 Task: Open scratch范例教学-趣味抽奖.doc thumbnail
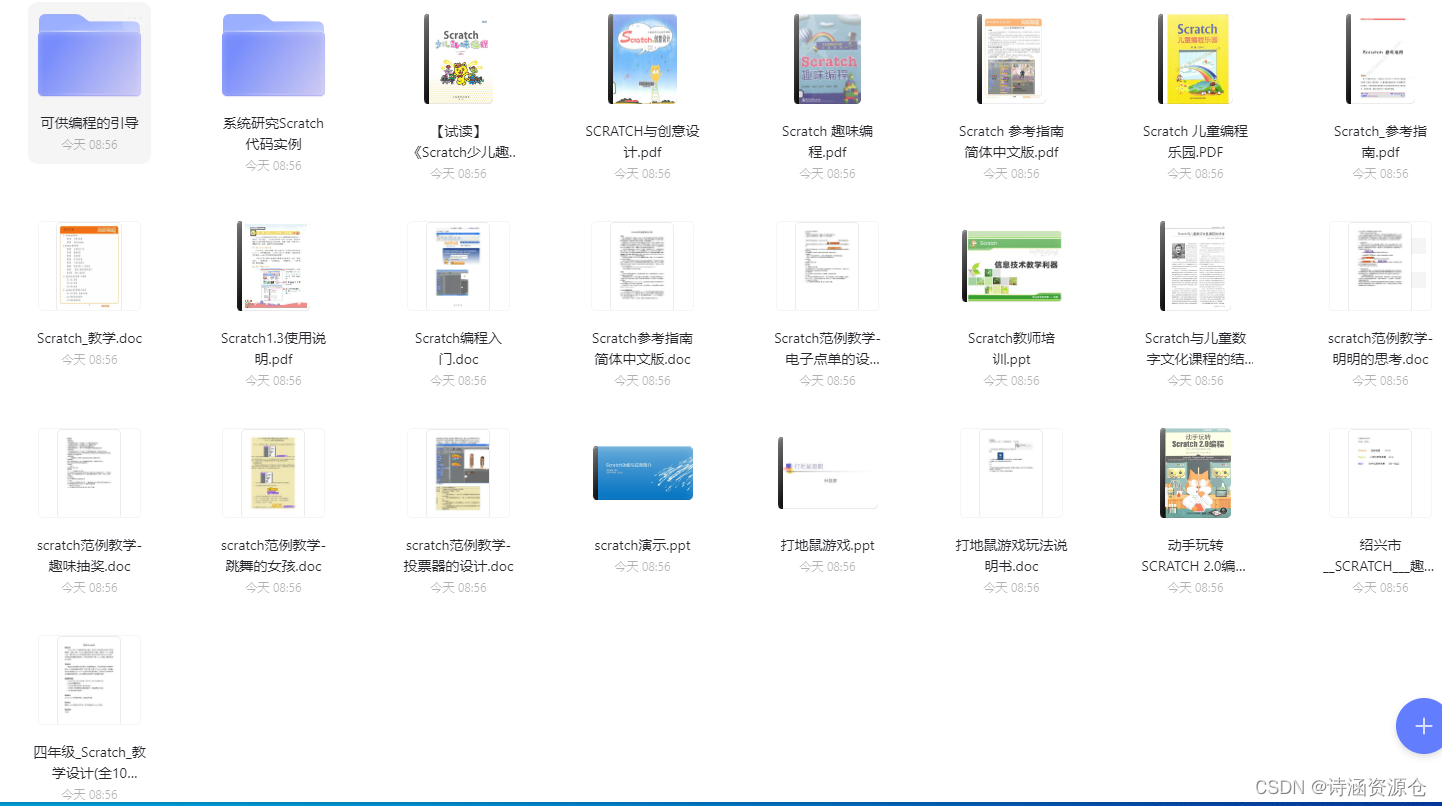pos(89,473)
